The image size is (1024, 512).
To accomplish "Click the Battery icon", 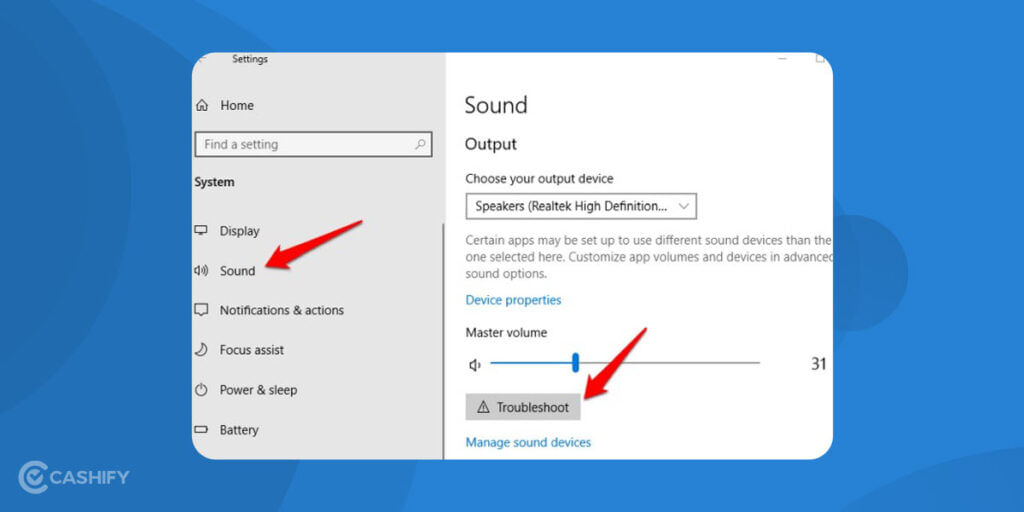I will click(x=201, y=430).
